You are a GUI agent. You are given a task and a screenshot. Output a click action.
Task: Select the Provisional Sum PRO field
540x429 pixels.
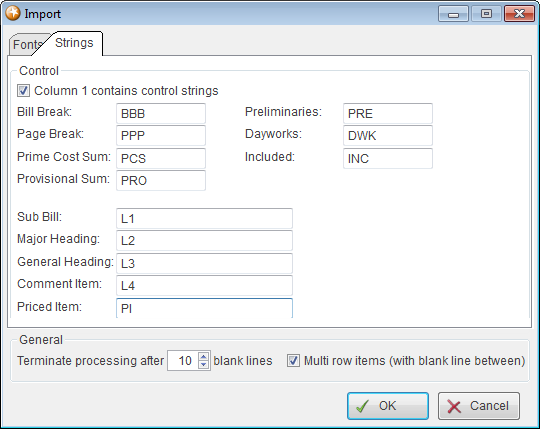[x=161, y=180]
